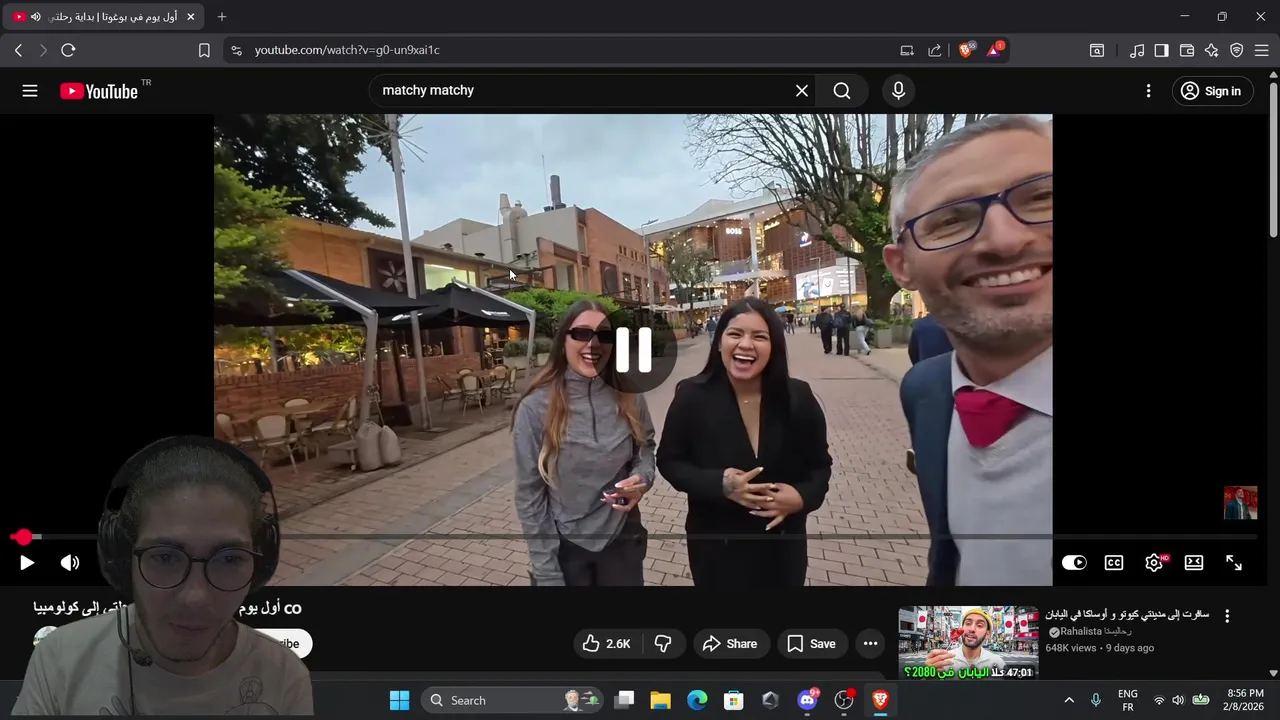Click the URL youtube.com/watch address

(347, 50)
